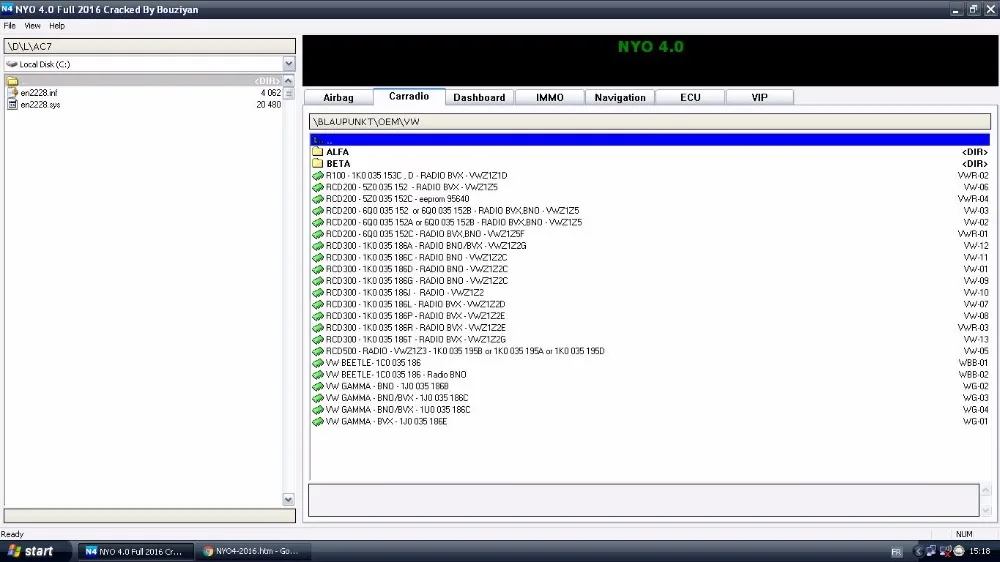The width and height of the screenshot is (1000, 562).
Task: Click the NYO 4.0 Full 2016 taskbar button
Action: coord(135,551)
